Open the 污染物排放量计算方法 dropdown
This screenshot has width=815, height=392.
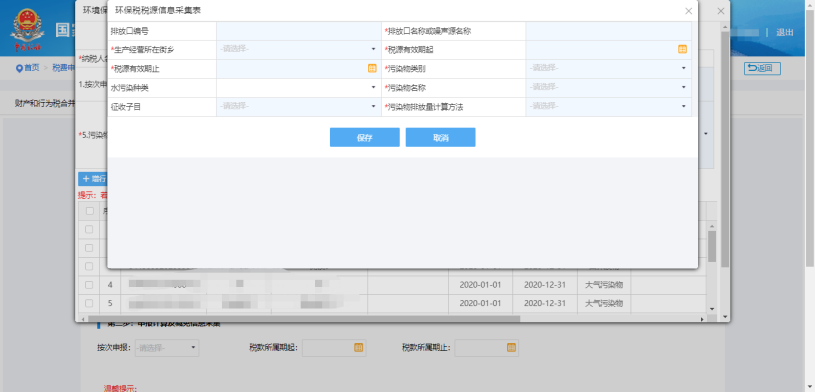(x=608, y=107)
